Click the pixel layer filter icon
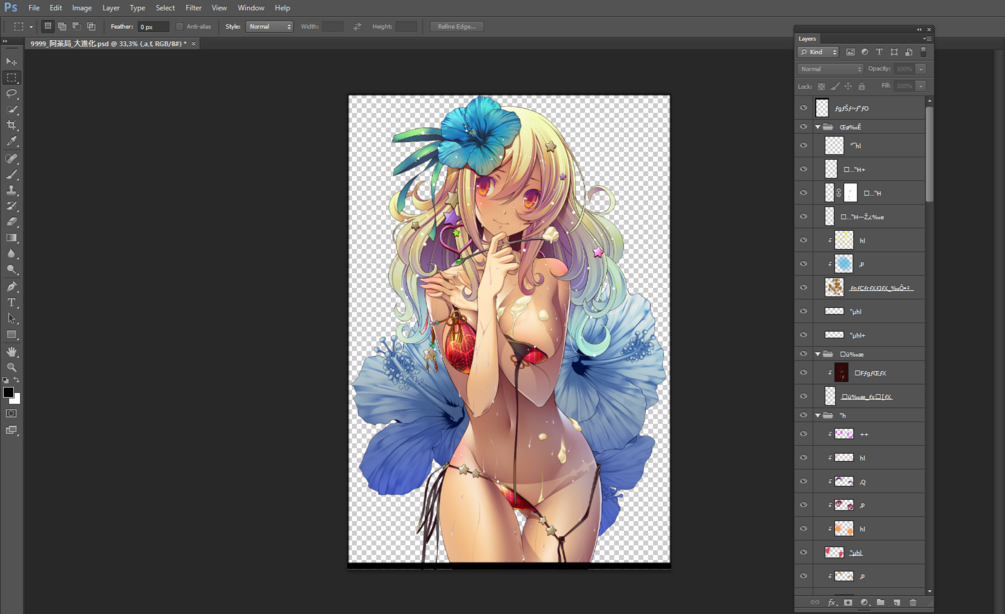This screenshot has height=614, width=1005. (851, 52)
